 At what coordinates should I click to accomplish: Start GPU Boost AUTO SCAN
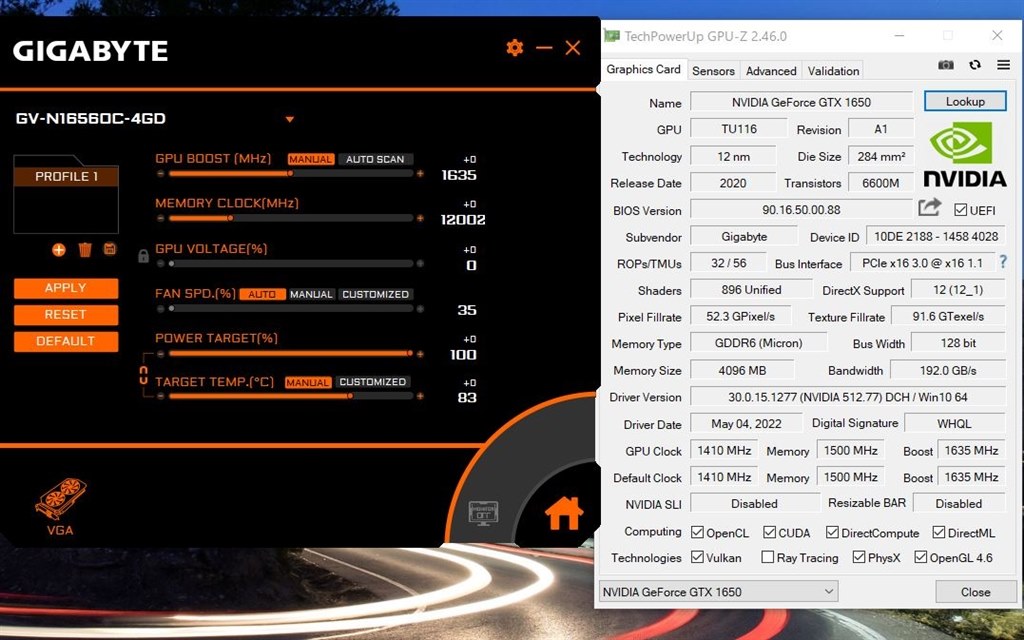pos(376,159)
